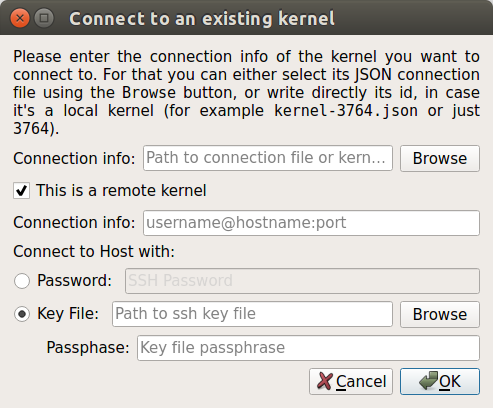Cancel the kernel connection dialog
The width and height of the screenshot is (493, 408).
[x=351, y=381]
